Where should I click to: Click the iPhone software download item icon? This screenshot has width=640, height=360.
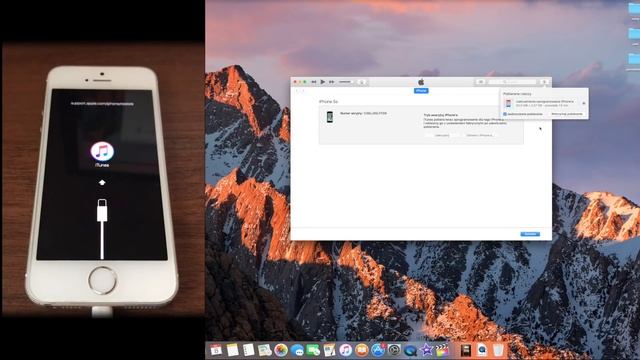pos(508,103)
